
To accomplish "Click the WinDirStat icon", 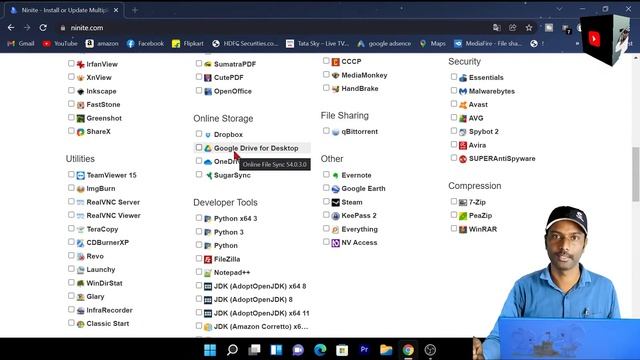I will tap(80, 283).
